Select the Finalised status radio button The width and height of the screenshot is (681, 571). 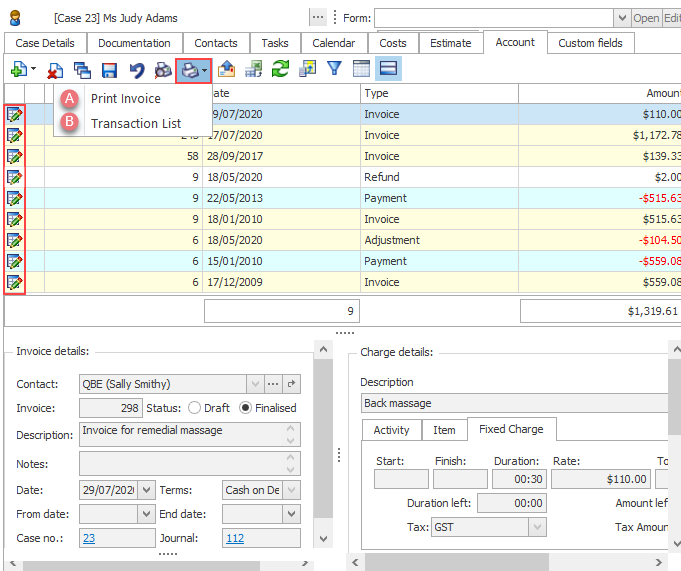click(245, 408)
